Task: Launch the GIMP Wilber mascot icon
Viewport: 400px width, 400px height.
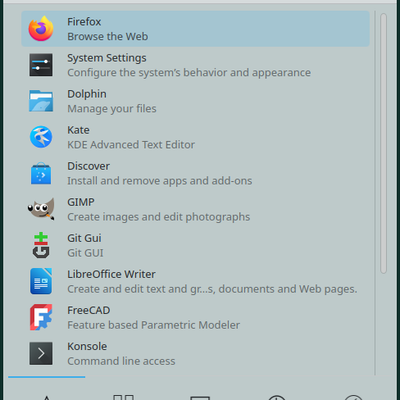Action: [x=41, y=209]
